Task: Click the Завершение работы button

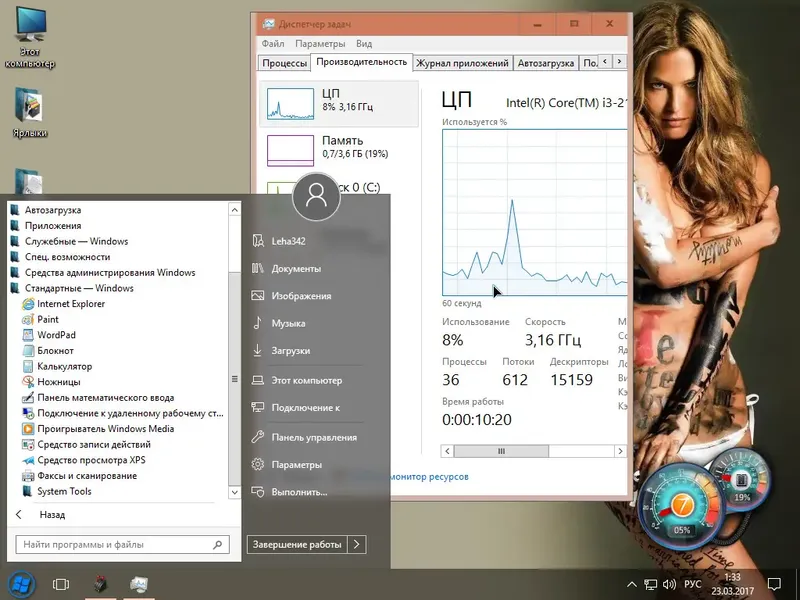Action: (x=297, y=544)
